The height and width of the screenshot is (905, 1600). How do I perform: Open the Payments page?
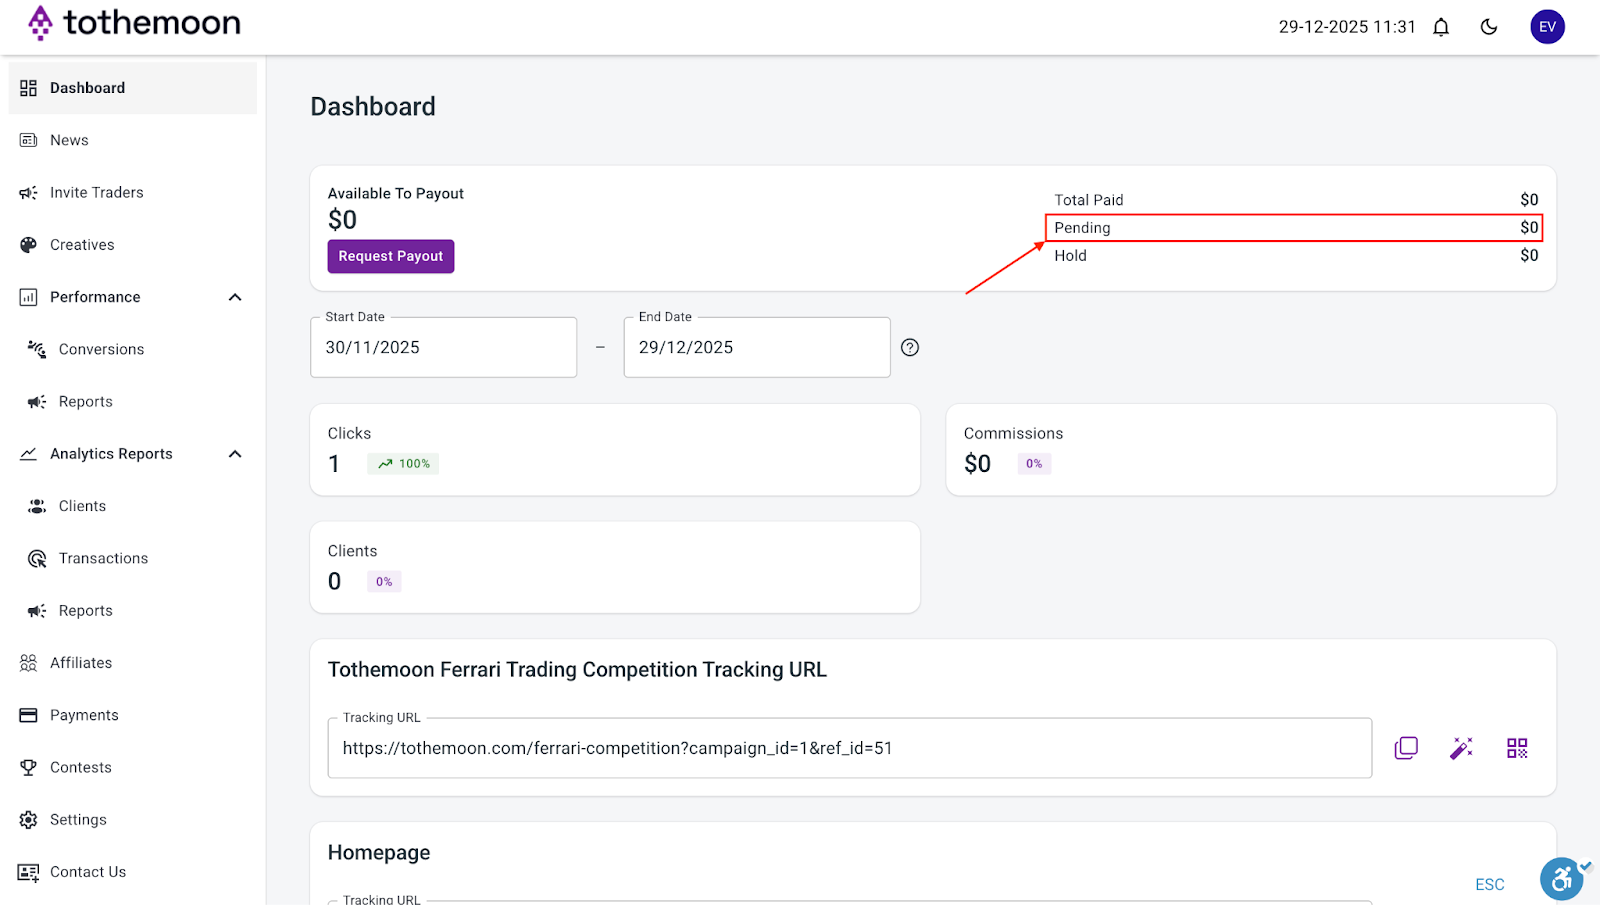point(133,715)
